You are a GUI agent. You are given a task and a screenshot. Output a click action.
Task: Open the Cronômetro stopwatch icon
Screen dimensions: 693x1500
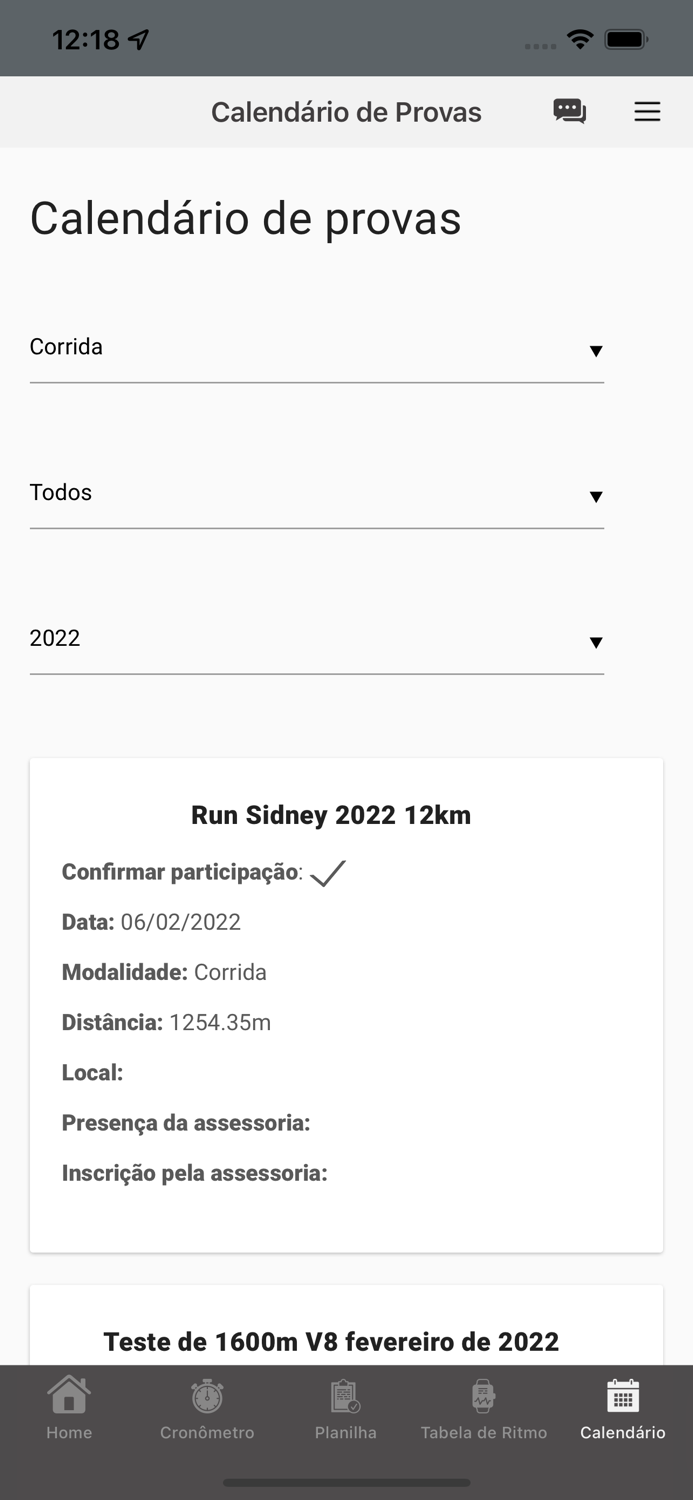pyautogui.click(x=207, y=1394)
